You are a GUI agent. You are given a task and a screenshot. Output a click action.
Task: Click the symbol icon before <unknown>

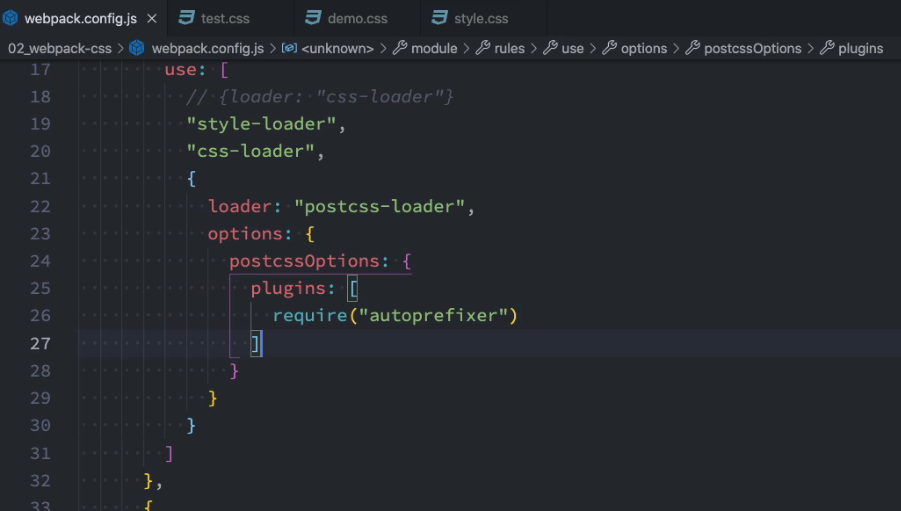289,48
